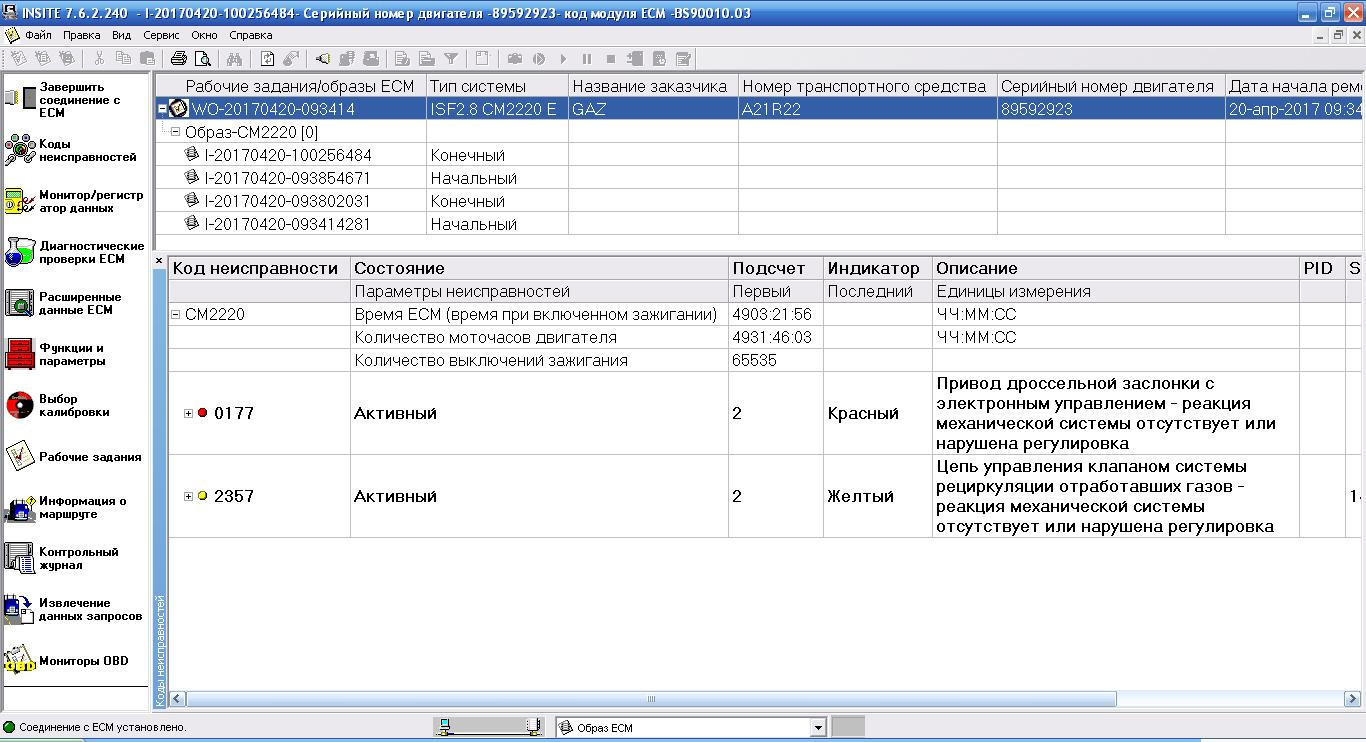
Task: Click the Название заказчика column header
Action: tap(653, 86)
